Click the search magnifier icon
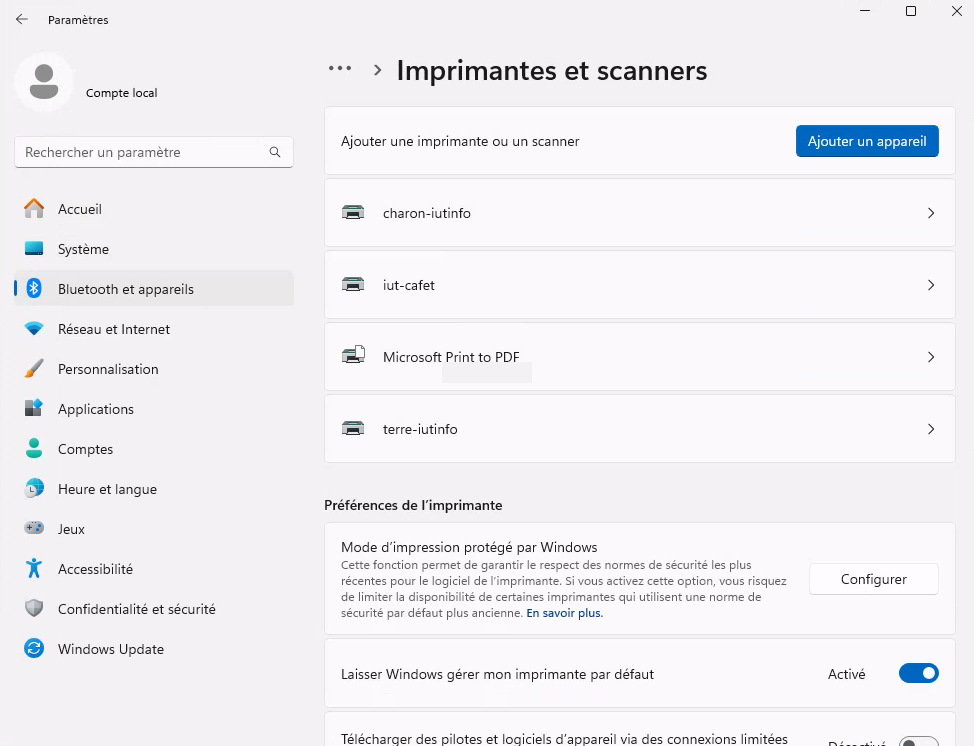Viewport: 974px width, 746px height. (275, 152)
